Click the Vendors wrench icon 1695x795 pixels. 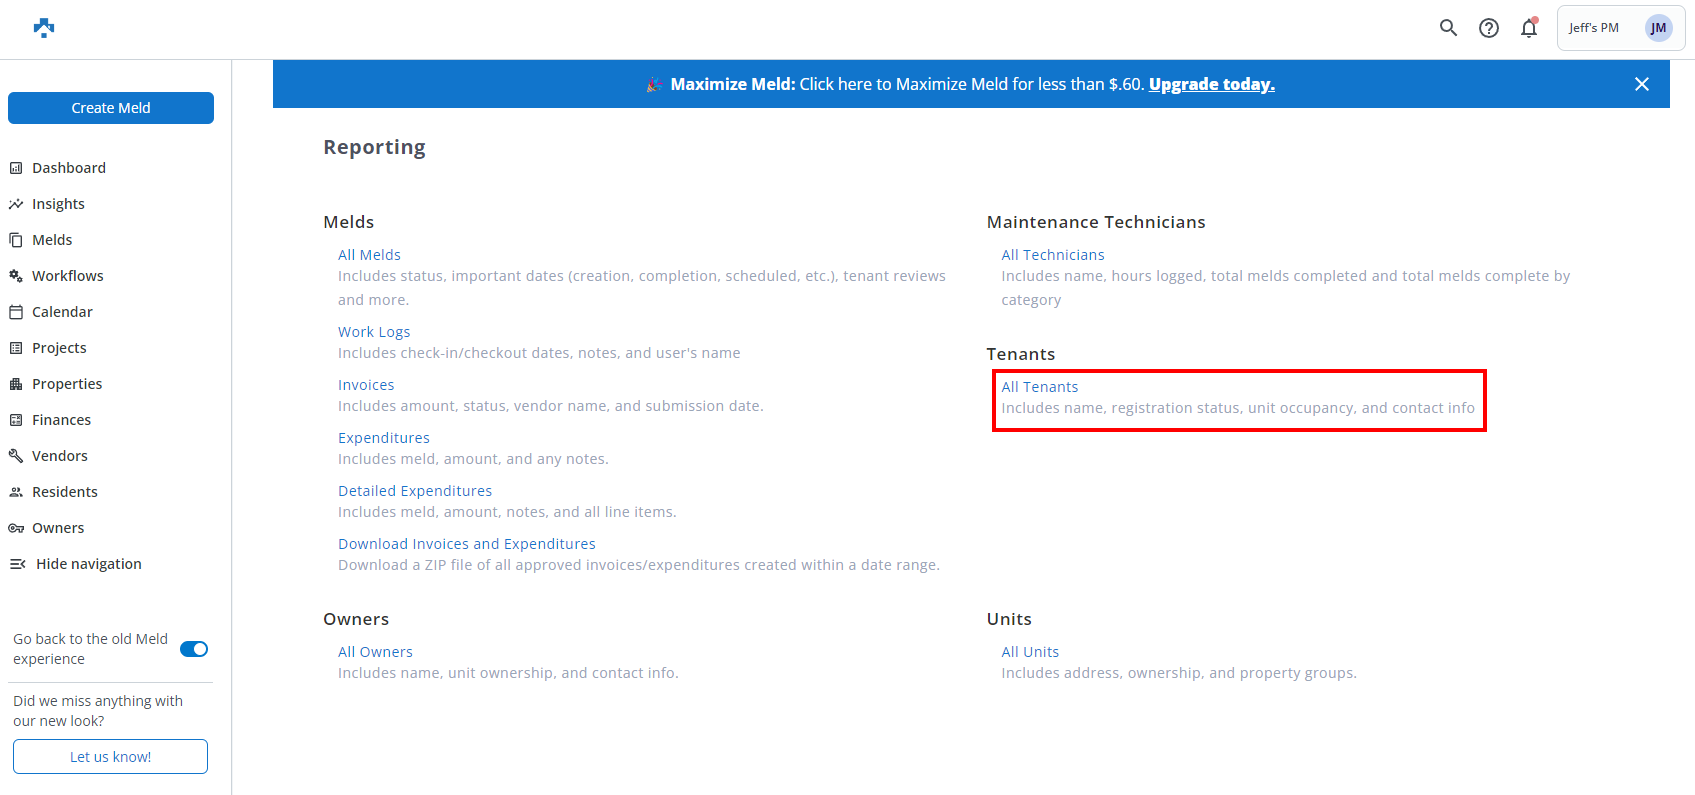pyautogui.click(x=16, y=456)
